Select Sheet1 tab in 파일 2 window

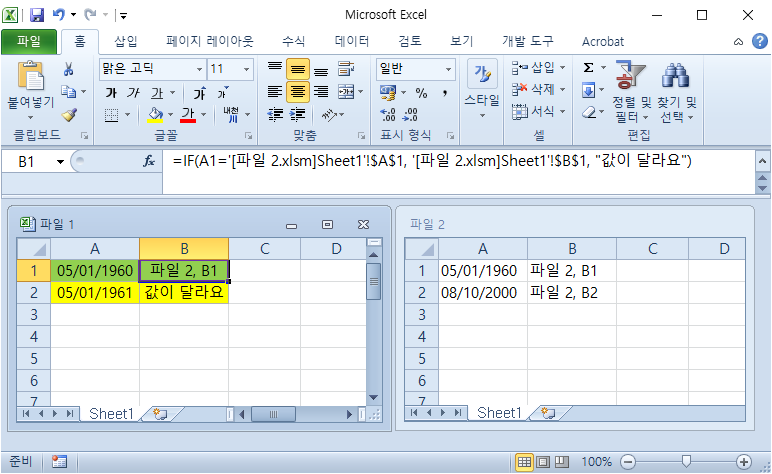coord(499,412)
